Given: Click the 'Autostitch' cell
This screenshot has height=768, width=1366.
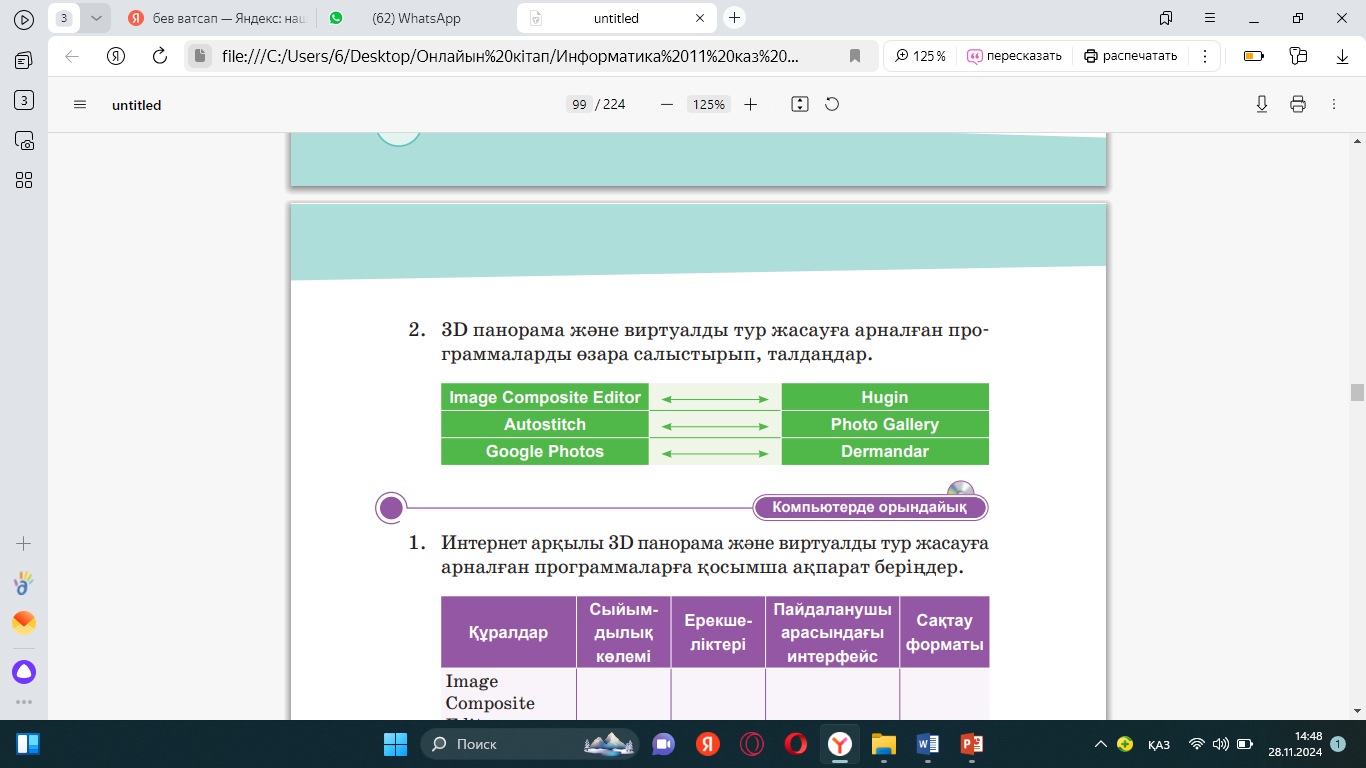Looking at the screenshot, I should 545,424.
